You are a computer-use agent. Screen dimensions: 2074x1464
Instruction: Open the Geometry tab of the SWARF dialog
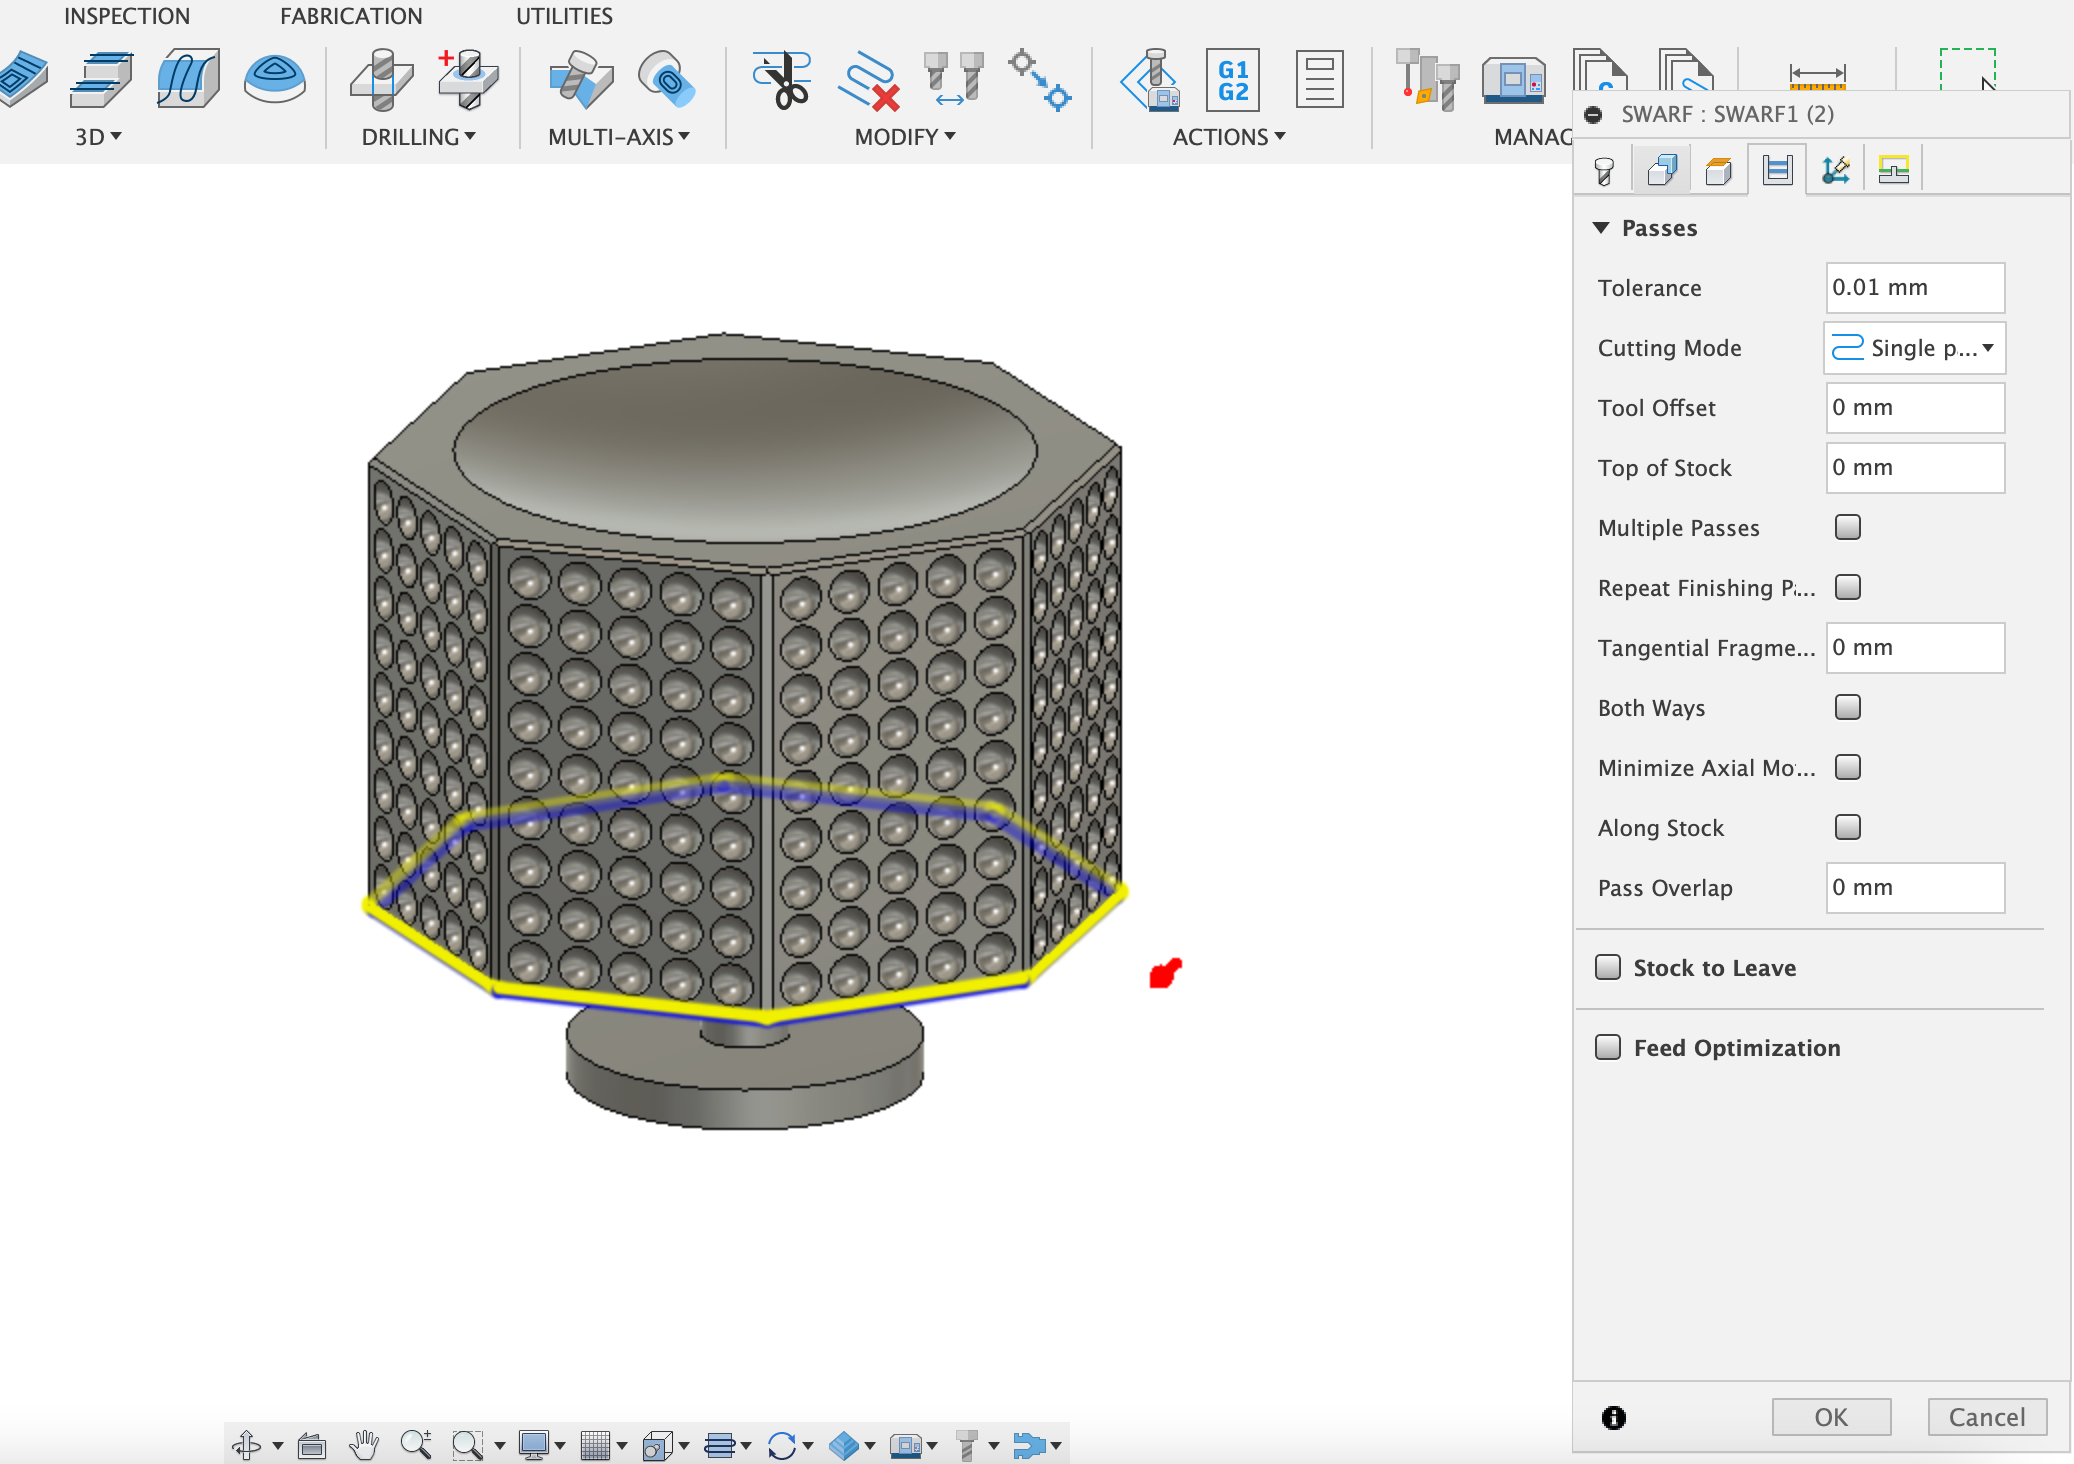(x=1663, y=168)
